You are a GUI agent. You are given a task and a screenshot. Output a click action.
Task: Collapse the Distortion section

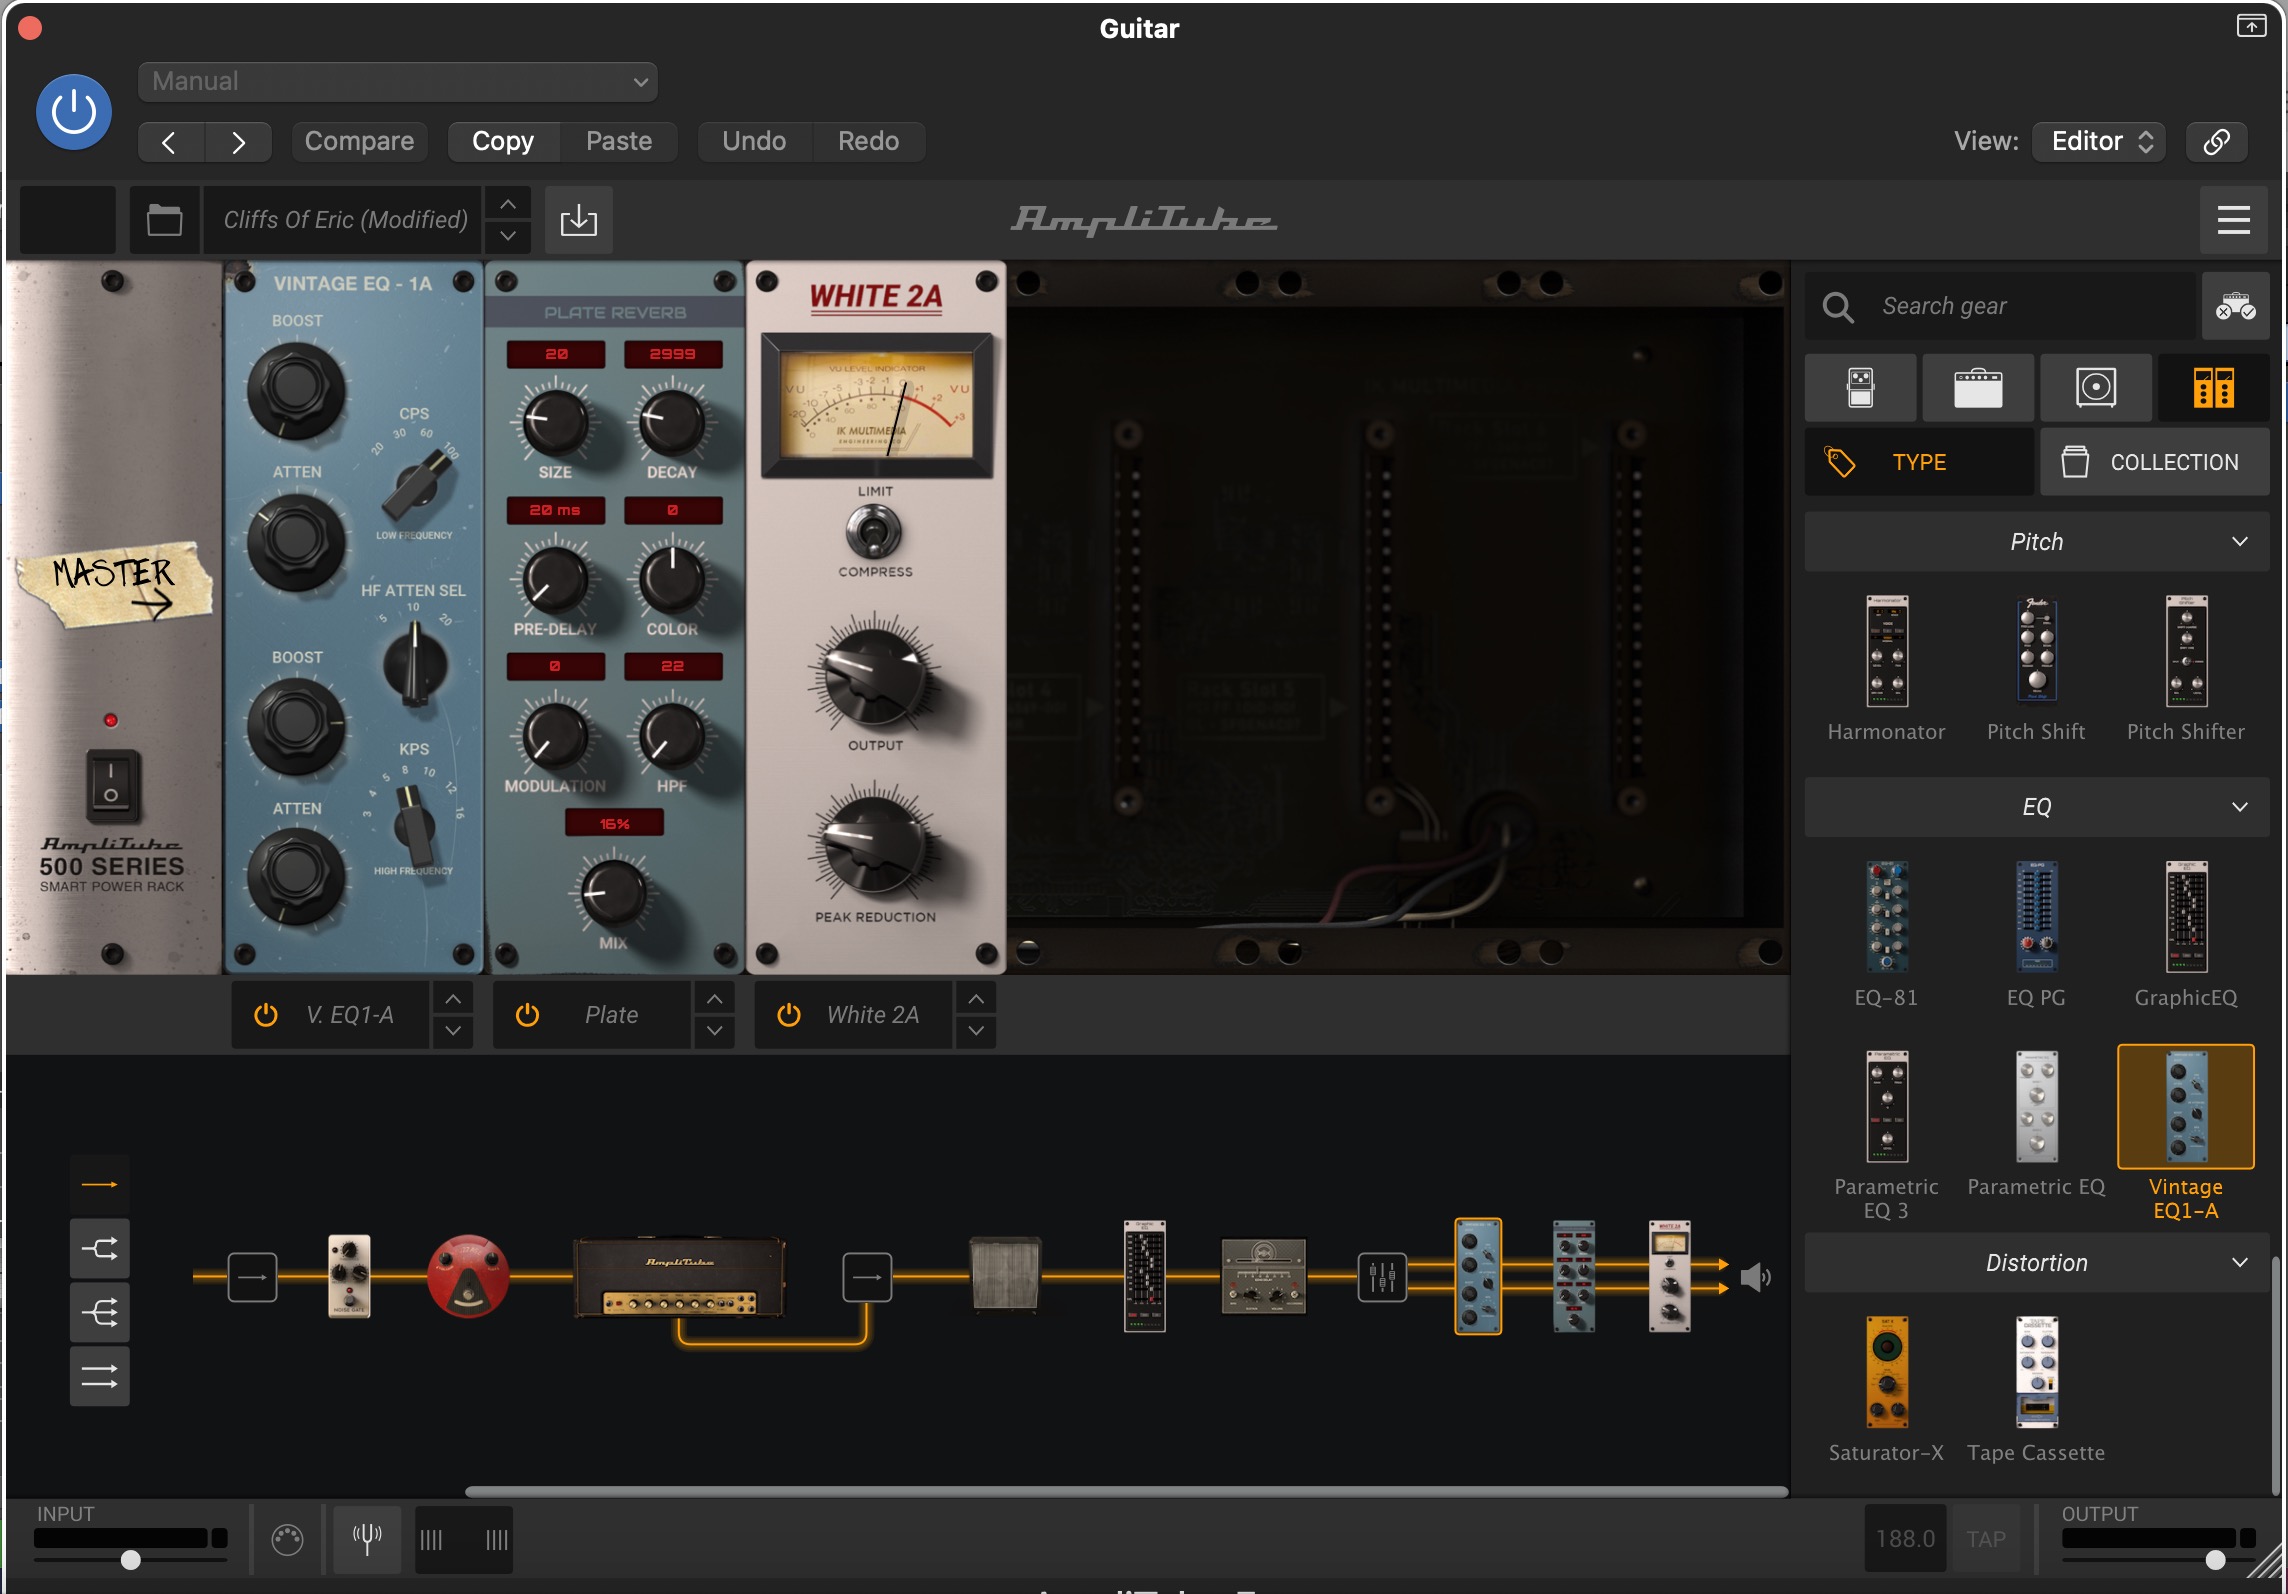2037,1263
